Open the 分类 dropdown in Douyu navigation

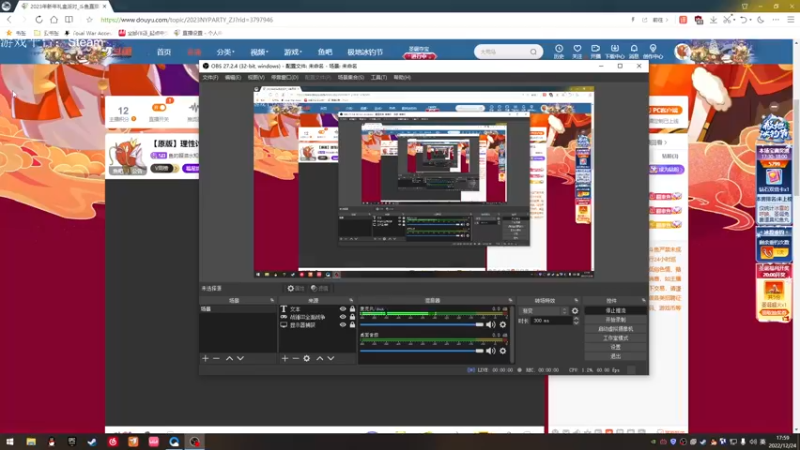tap(225, 52)
